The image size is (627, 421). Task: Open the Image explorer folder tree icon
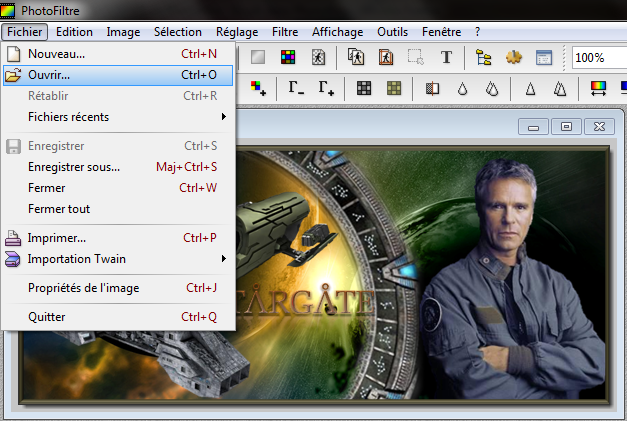coord(483,57)
